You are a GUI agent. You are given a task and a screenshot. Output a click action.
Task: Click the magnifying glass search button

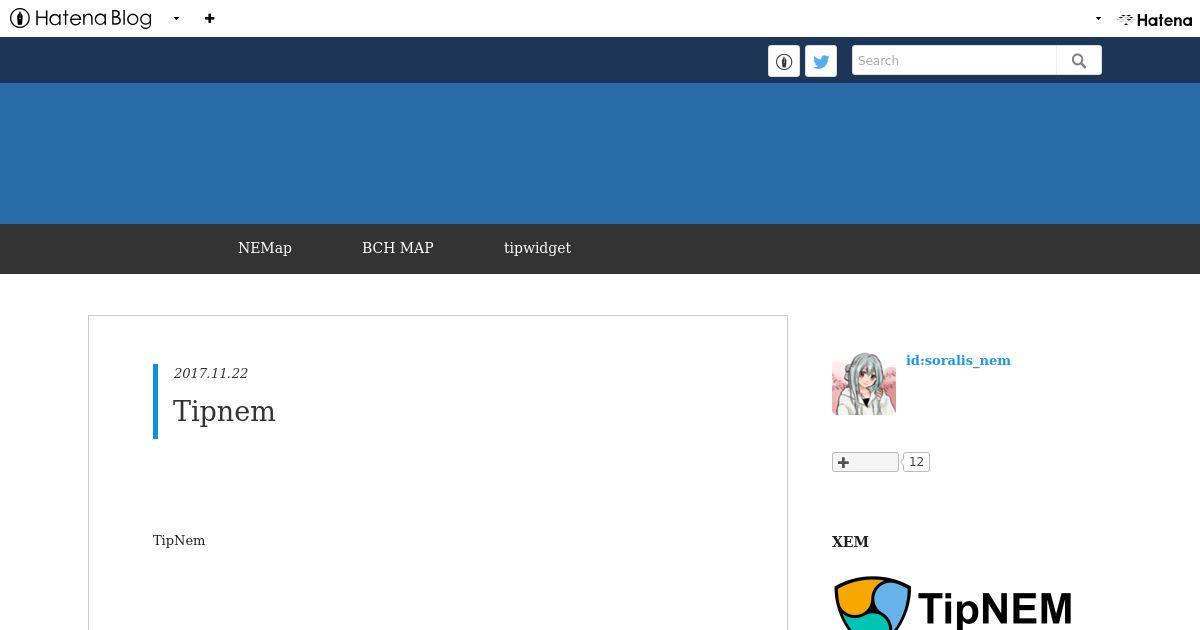pos(1079,60)
